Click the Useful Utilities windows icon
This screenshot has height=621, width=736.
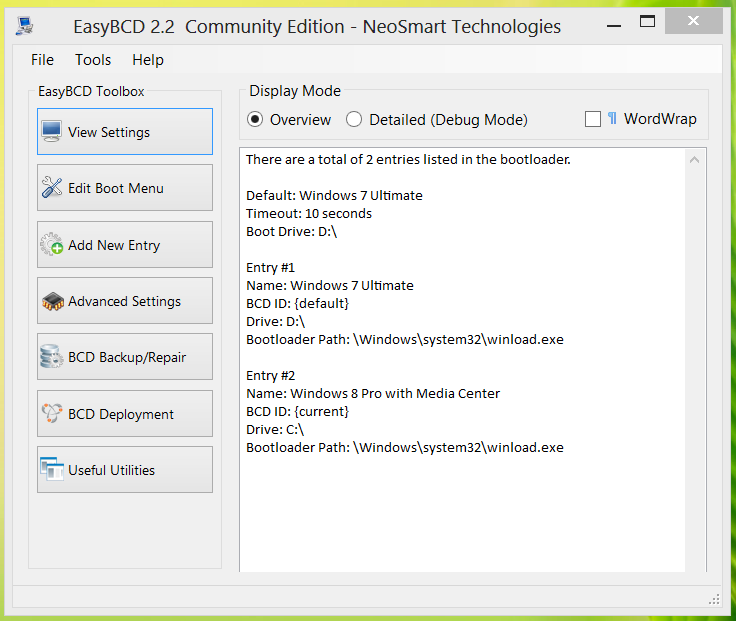(52, 470)
